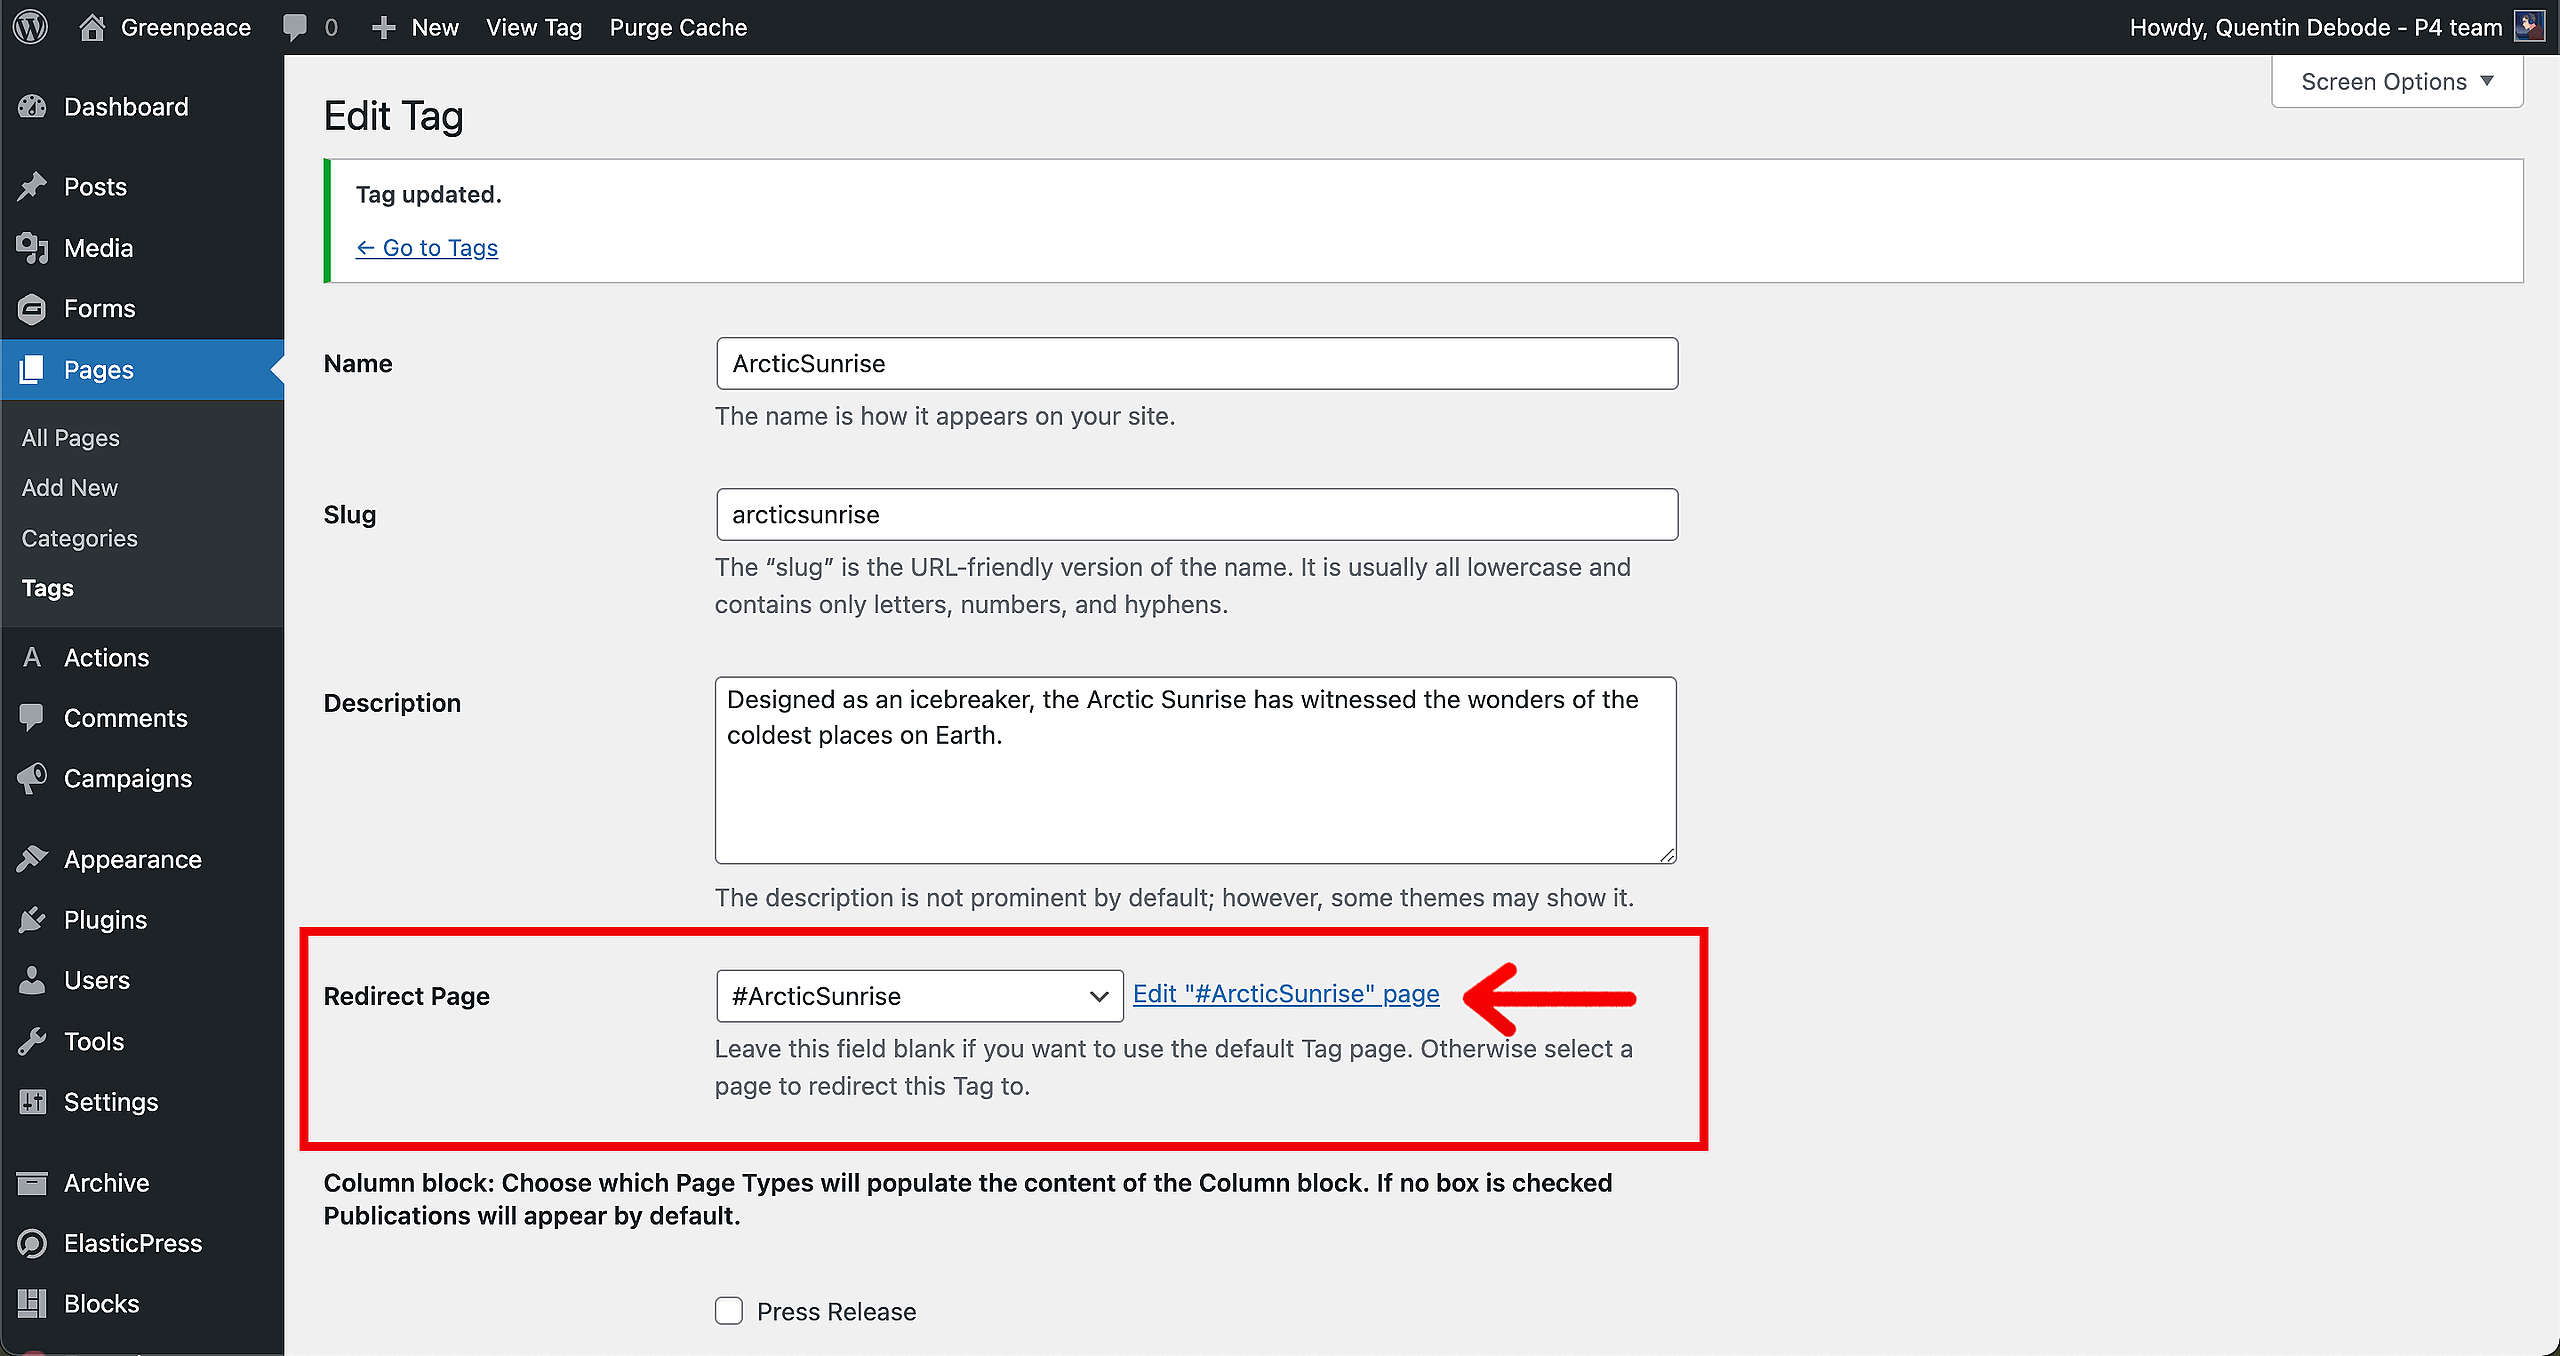The image size is (2560, 1356).
Task: Open the WordPress logo menu
Action: coord(31,27)
